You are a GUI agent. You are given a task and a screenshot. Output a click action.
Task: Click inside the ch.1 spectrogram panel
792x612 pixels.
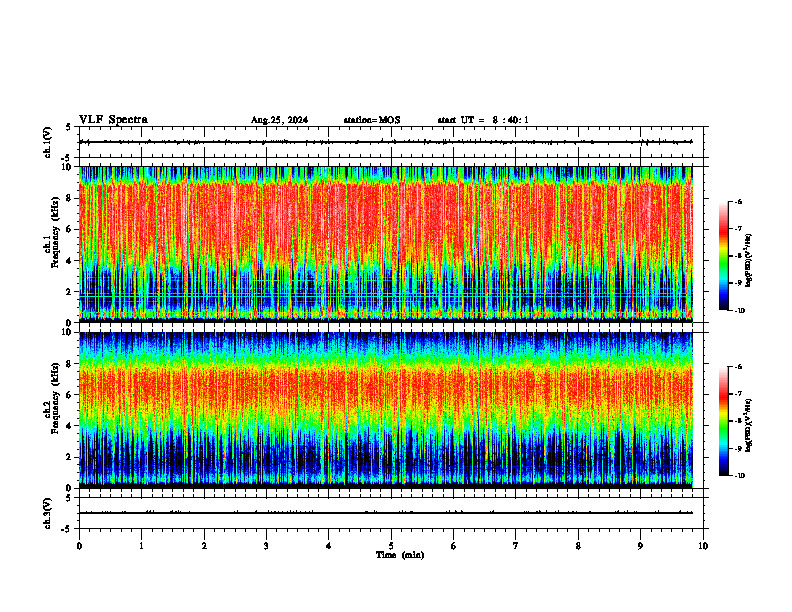(385, 244)
